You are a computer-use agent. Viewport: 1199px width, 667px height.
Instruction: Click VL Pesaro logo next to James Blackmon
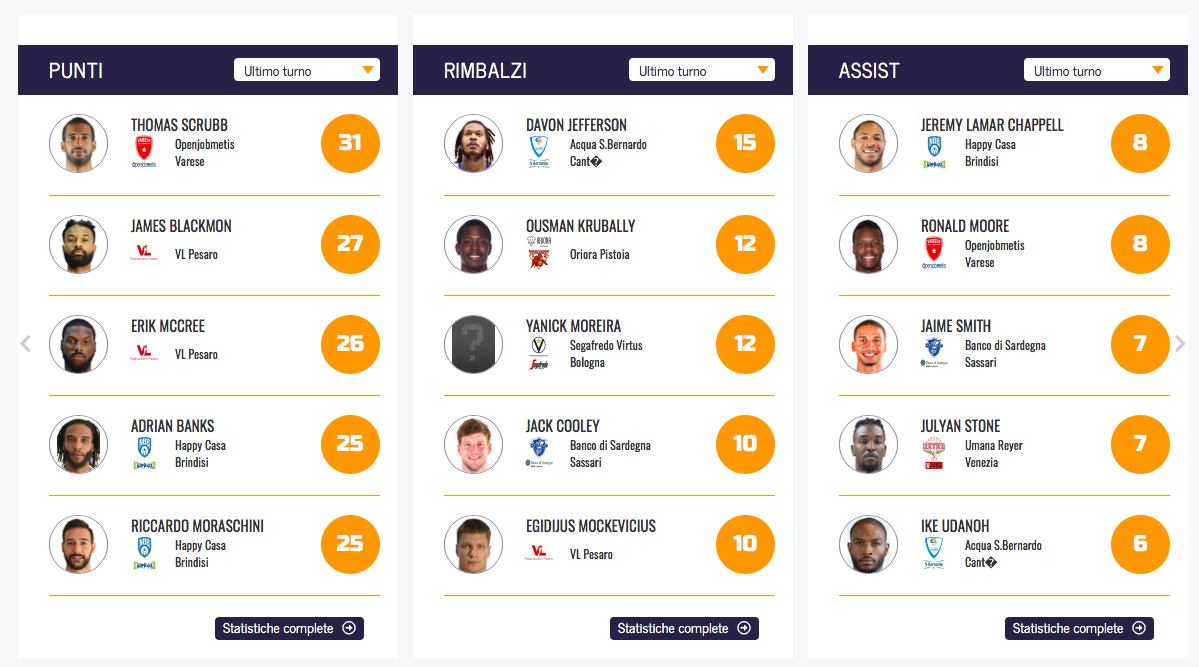[143, 254]
